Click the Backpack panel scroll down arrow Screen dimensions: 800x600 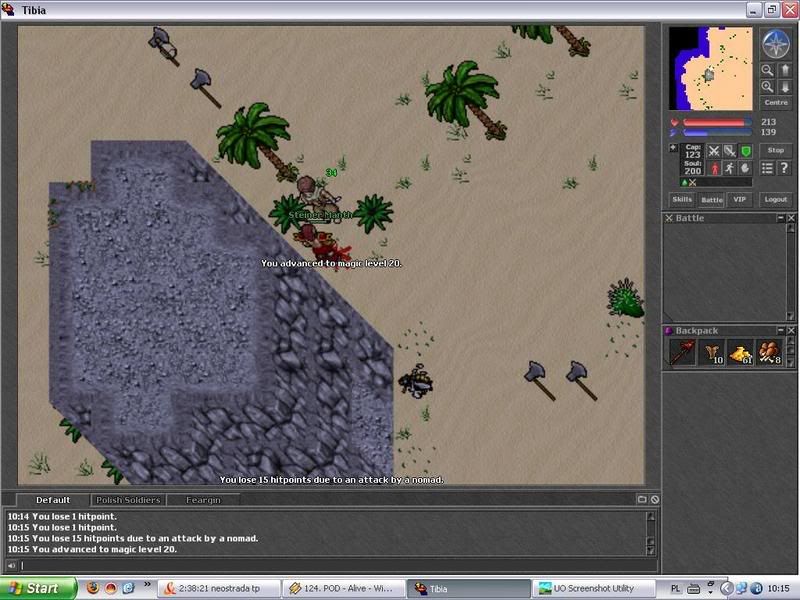pos(791,362)
